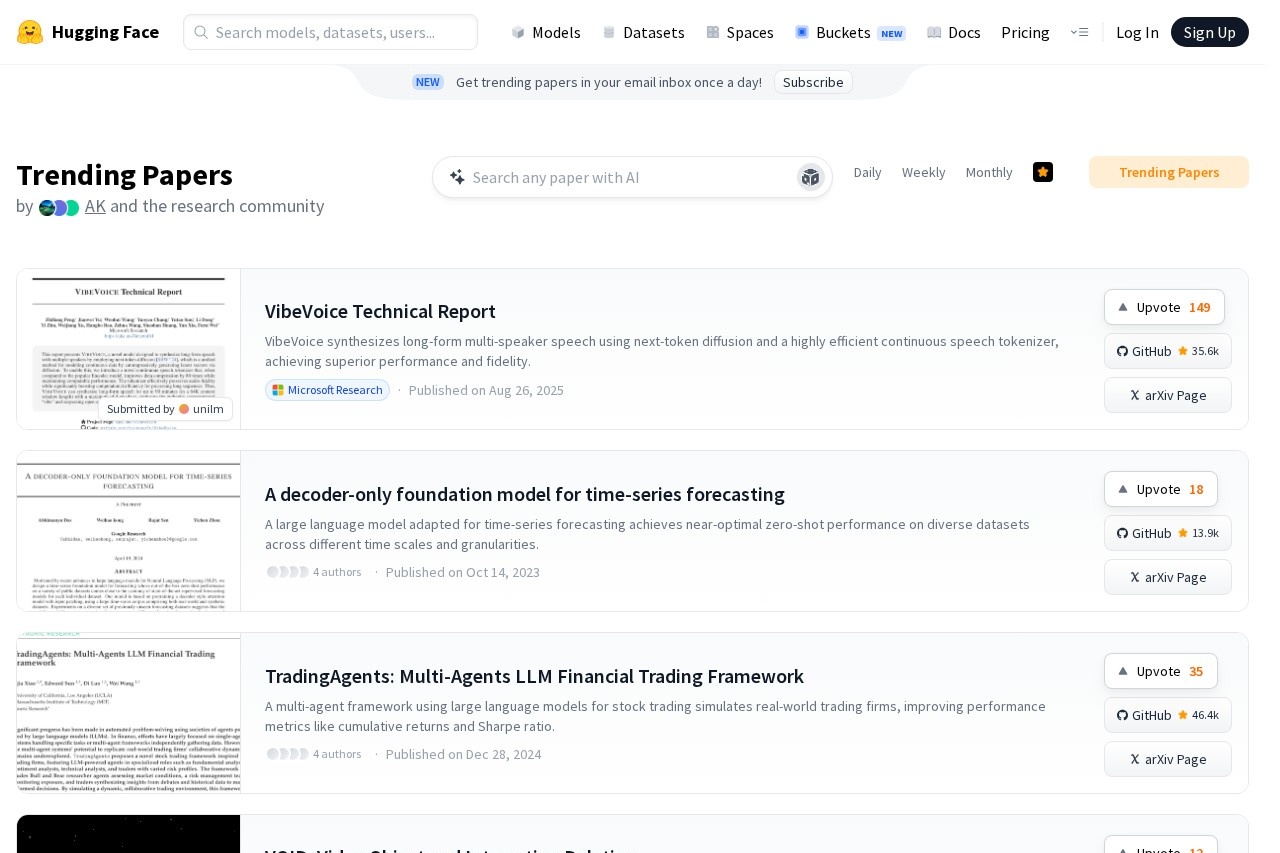
Task: Open the VibeVoice GitHub repo 35.6k
Action: (x=1168, y=351)
